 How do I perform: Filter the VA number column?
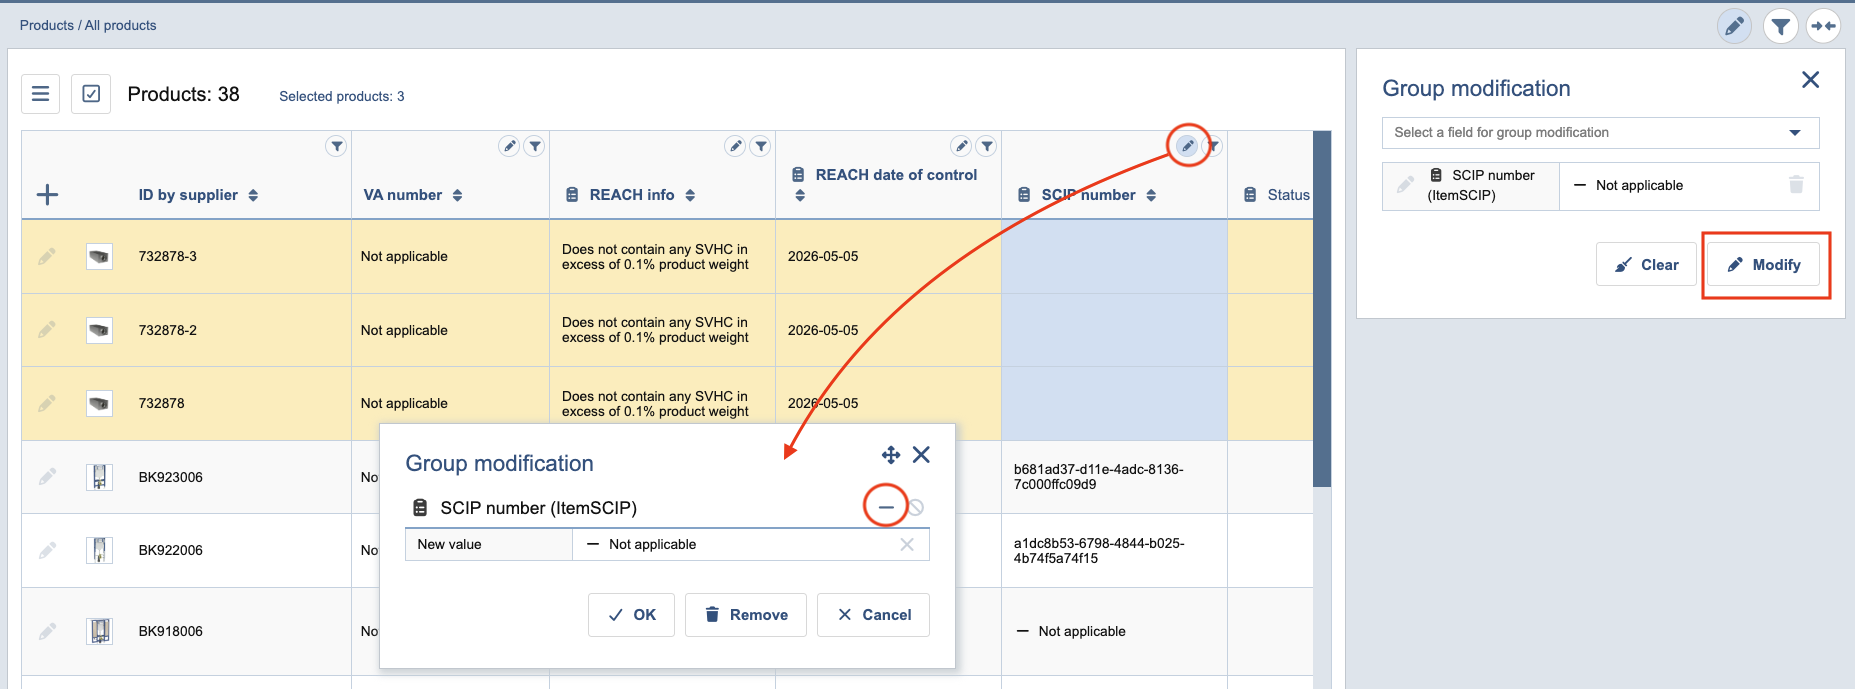coord(535,146)
